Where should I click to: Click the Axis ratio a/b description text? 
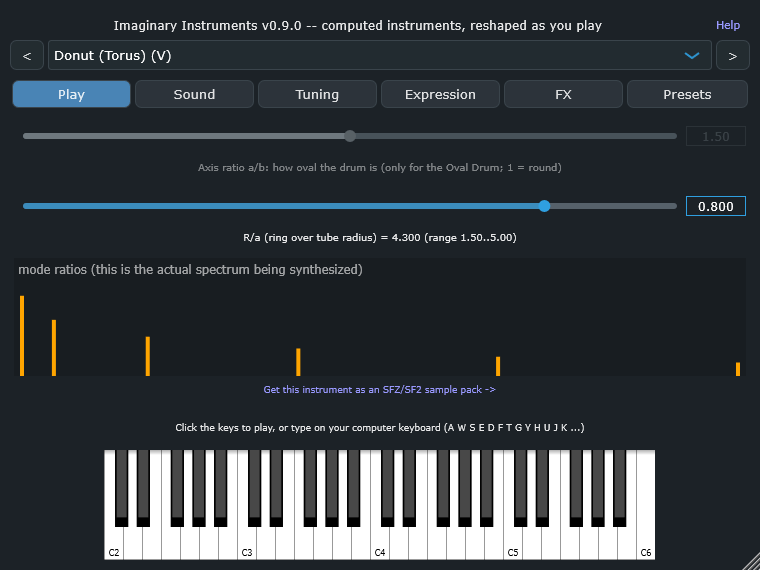380,168
